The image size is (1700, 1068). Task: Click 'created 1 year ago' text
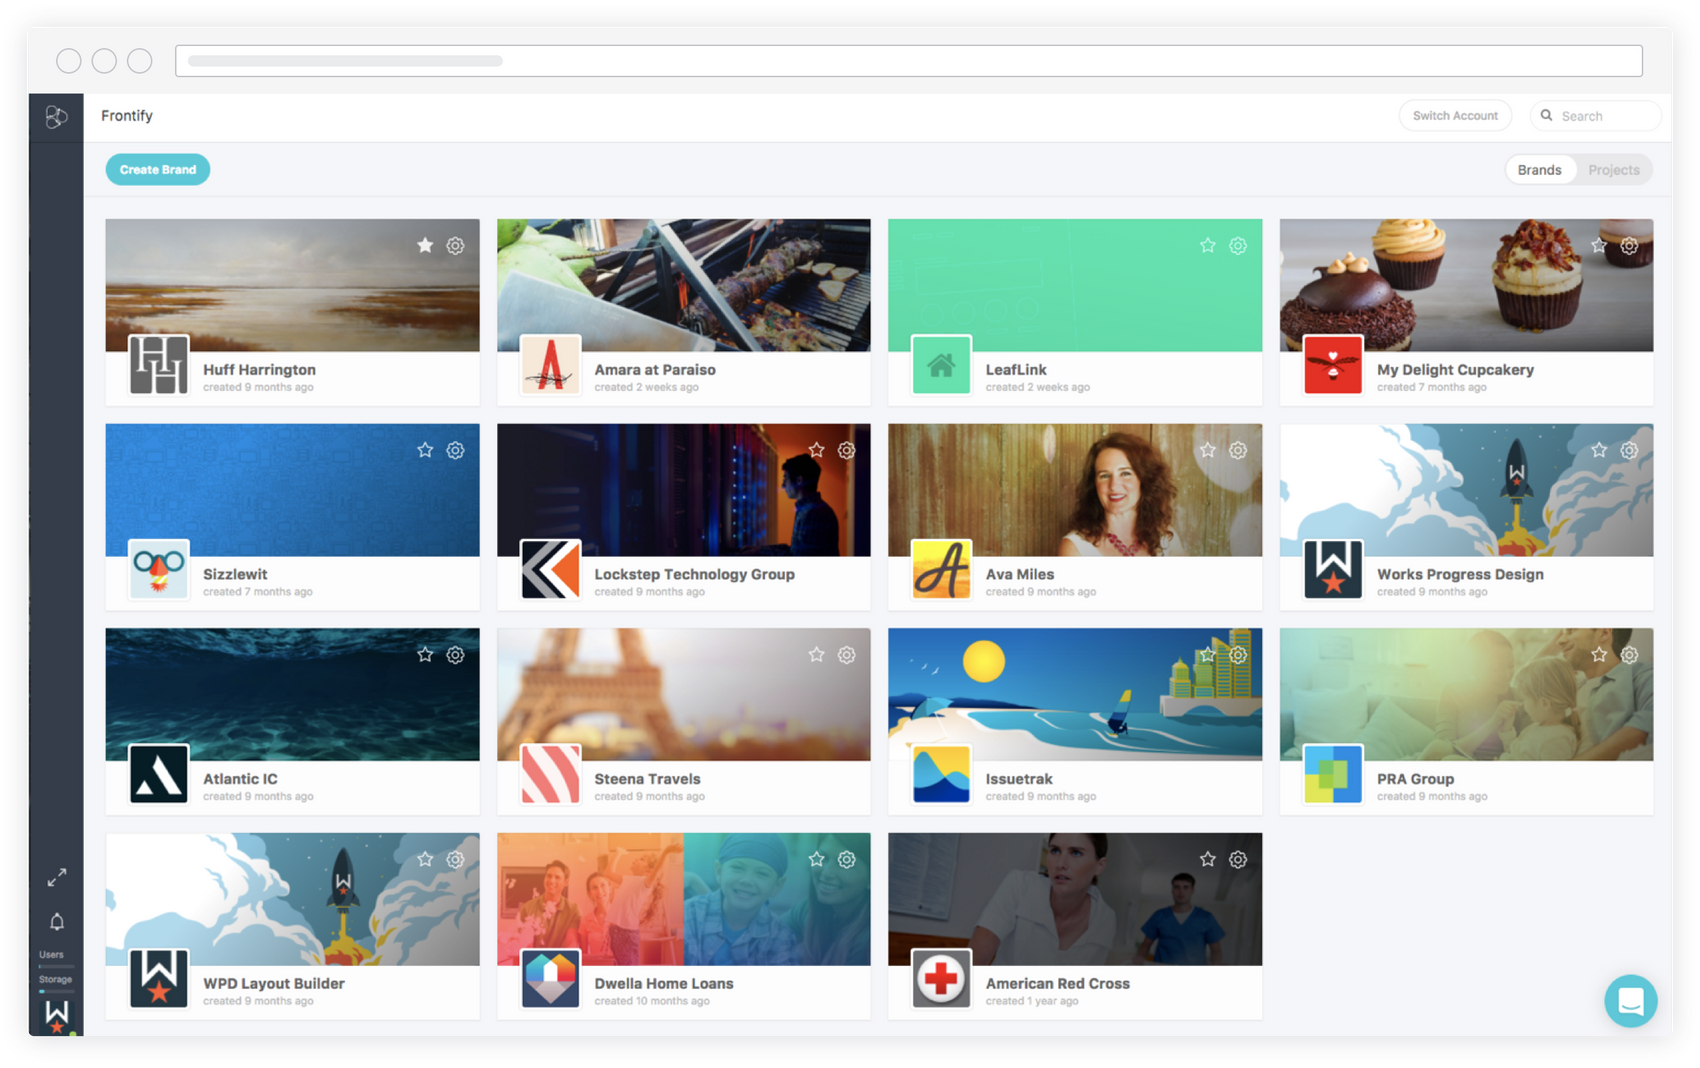click(1032, 1001)
